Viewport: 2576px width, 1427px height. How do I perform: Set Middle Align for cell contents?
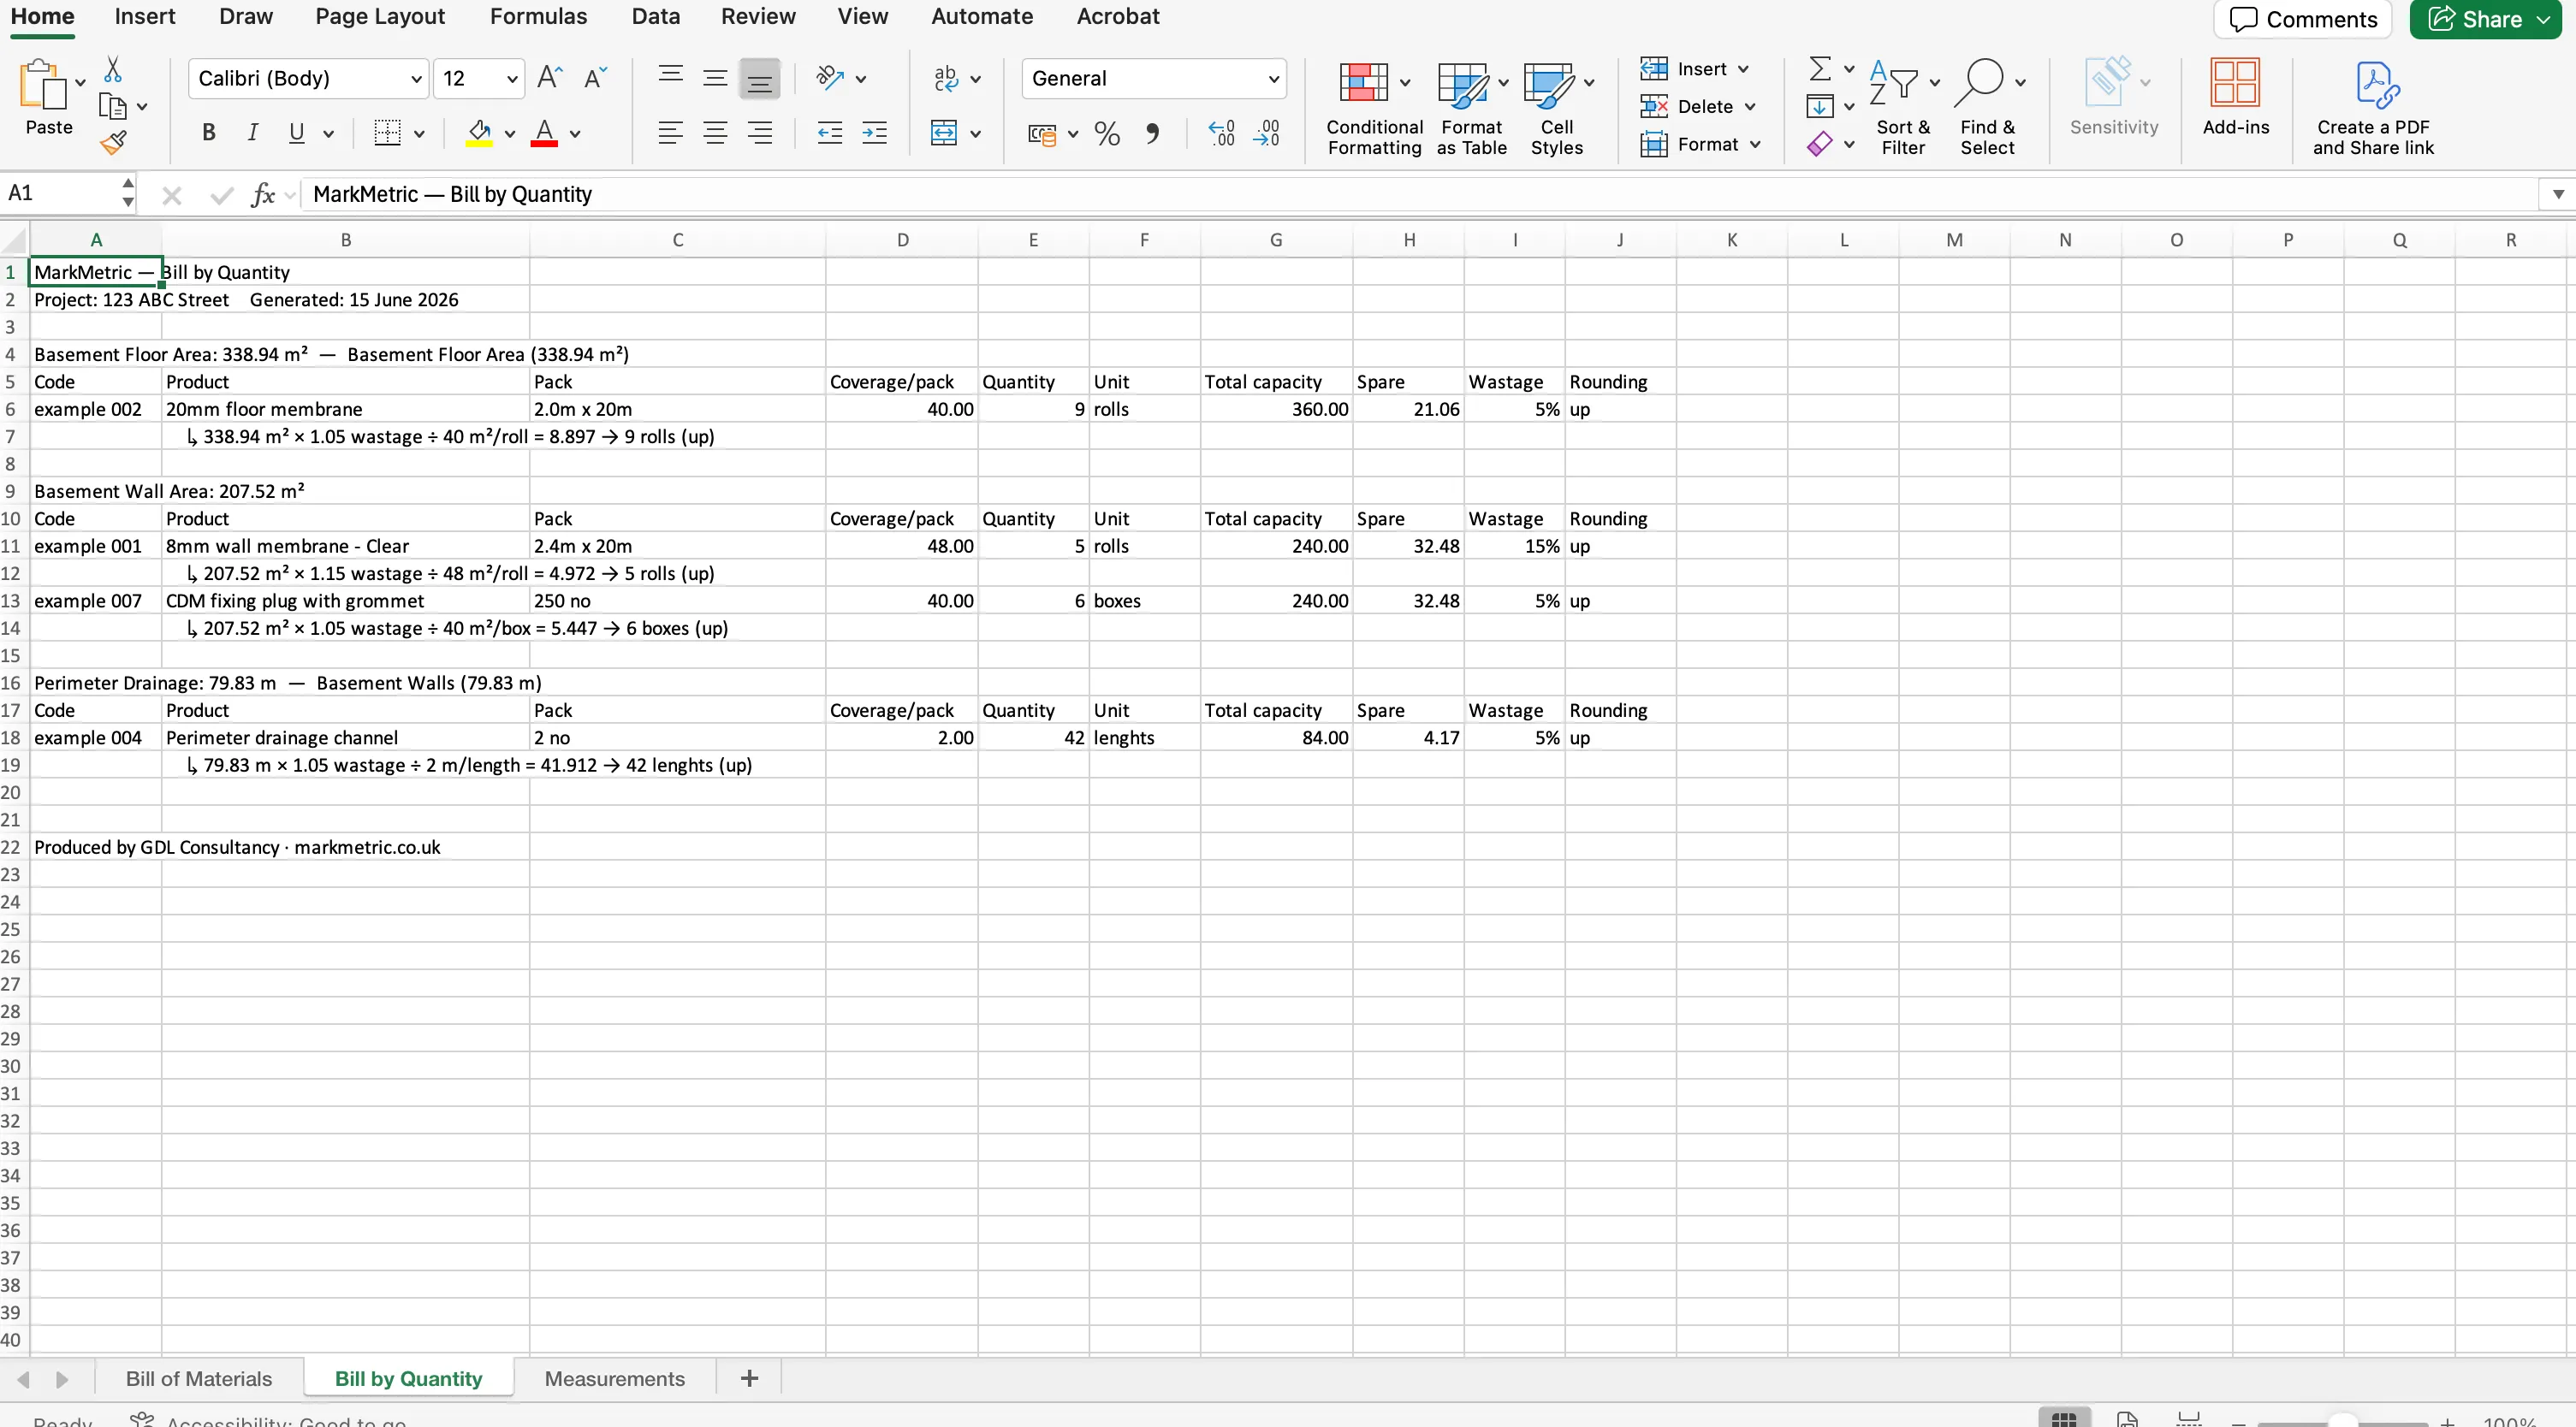715,78
